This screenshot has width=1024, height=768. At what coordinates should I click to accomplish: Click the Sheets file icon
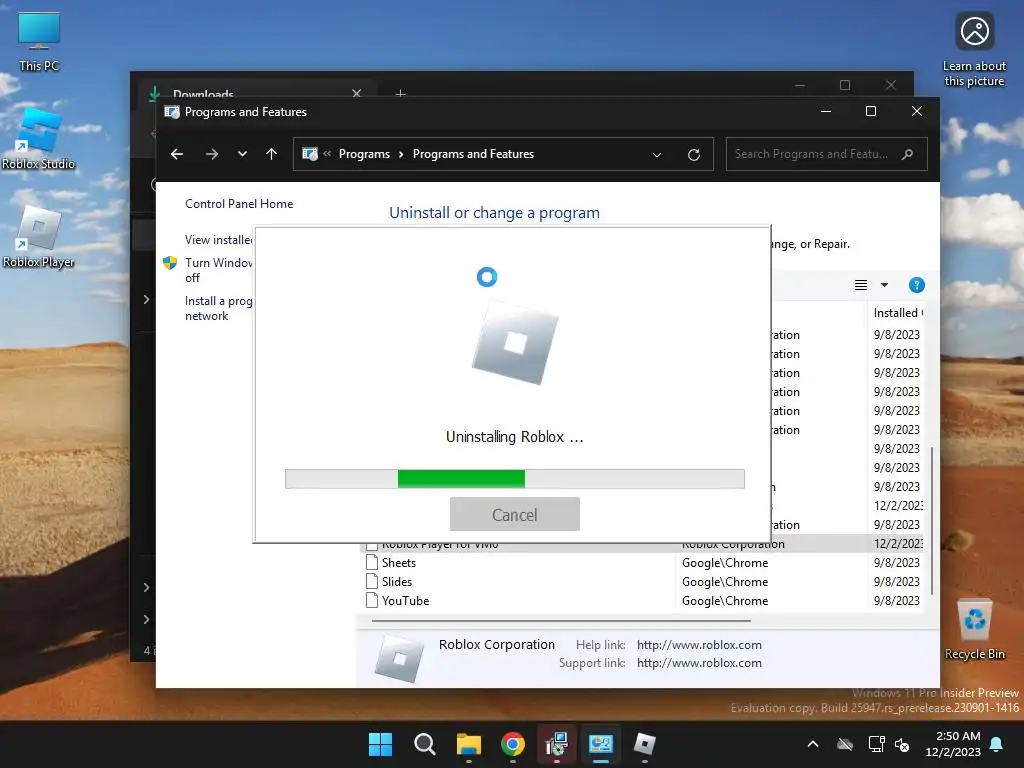click(372, 562)
